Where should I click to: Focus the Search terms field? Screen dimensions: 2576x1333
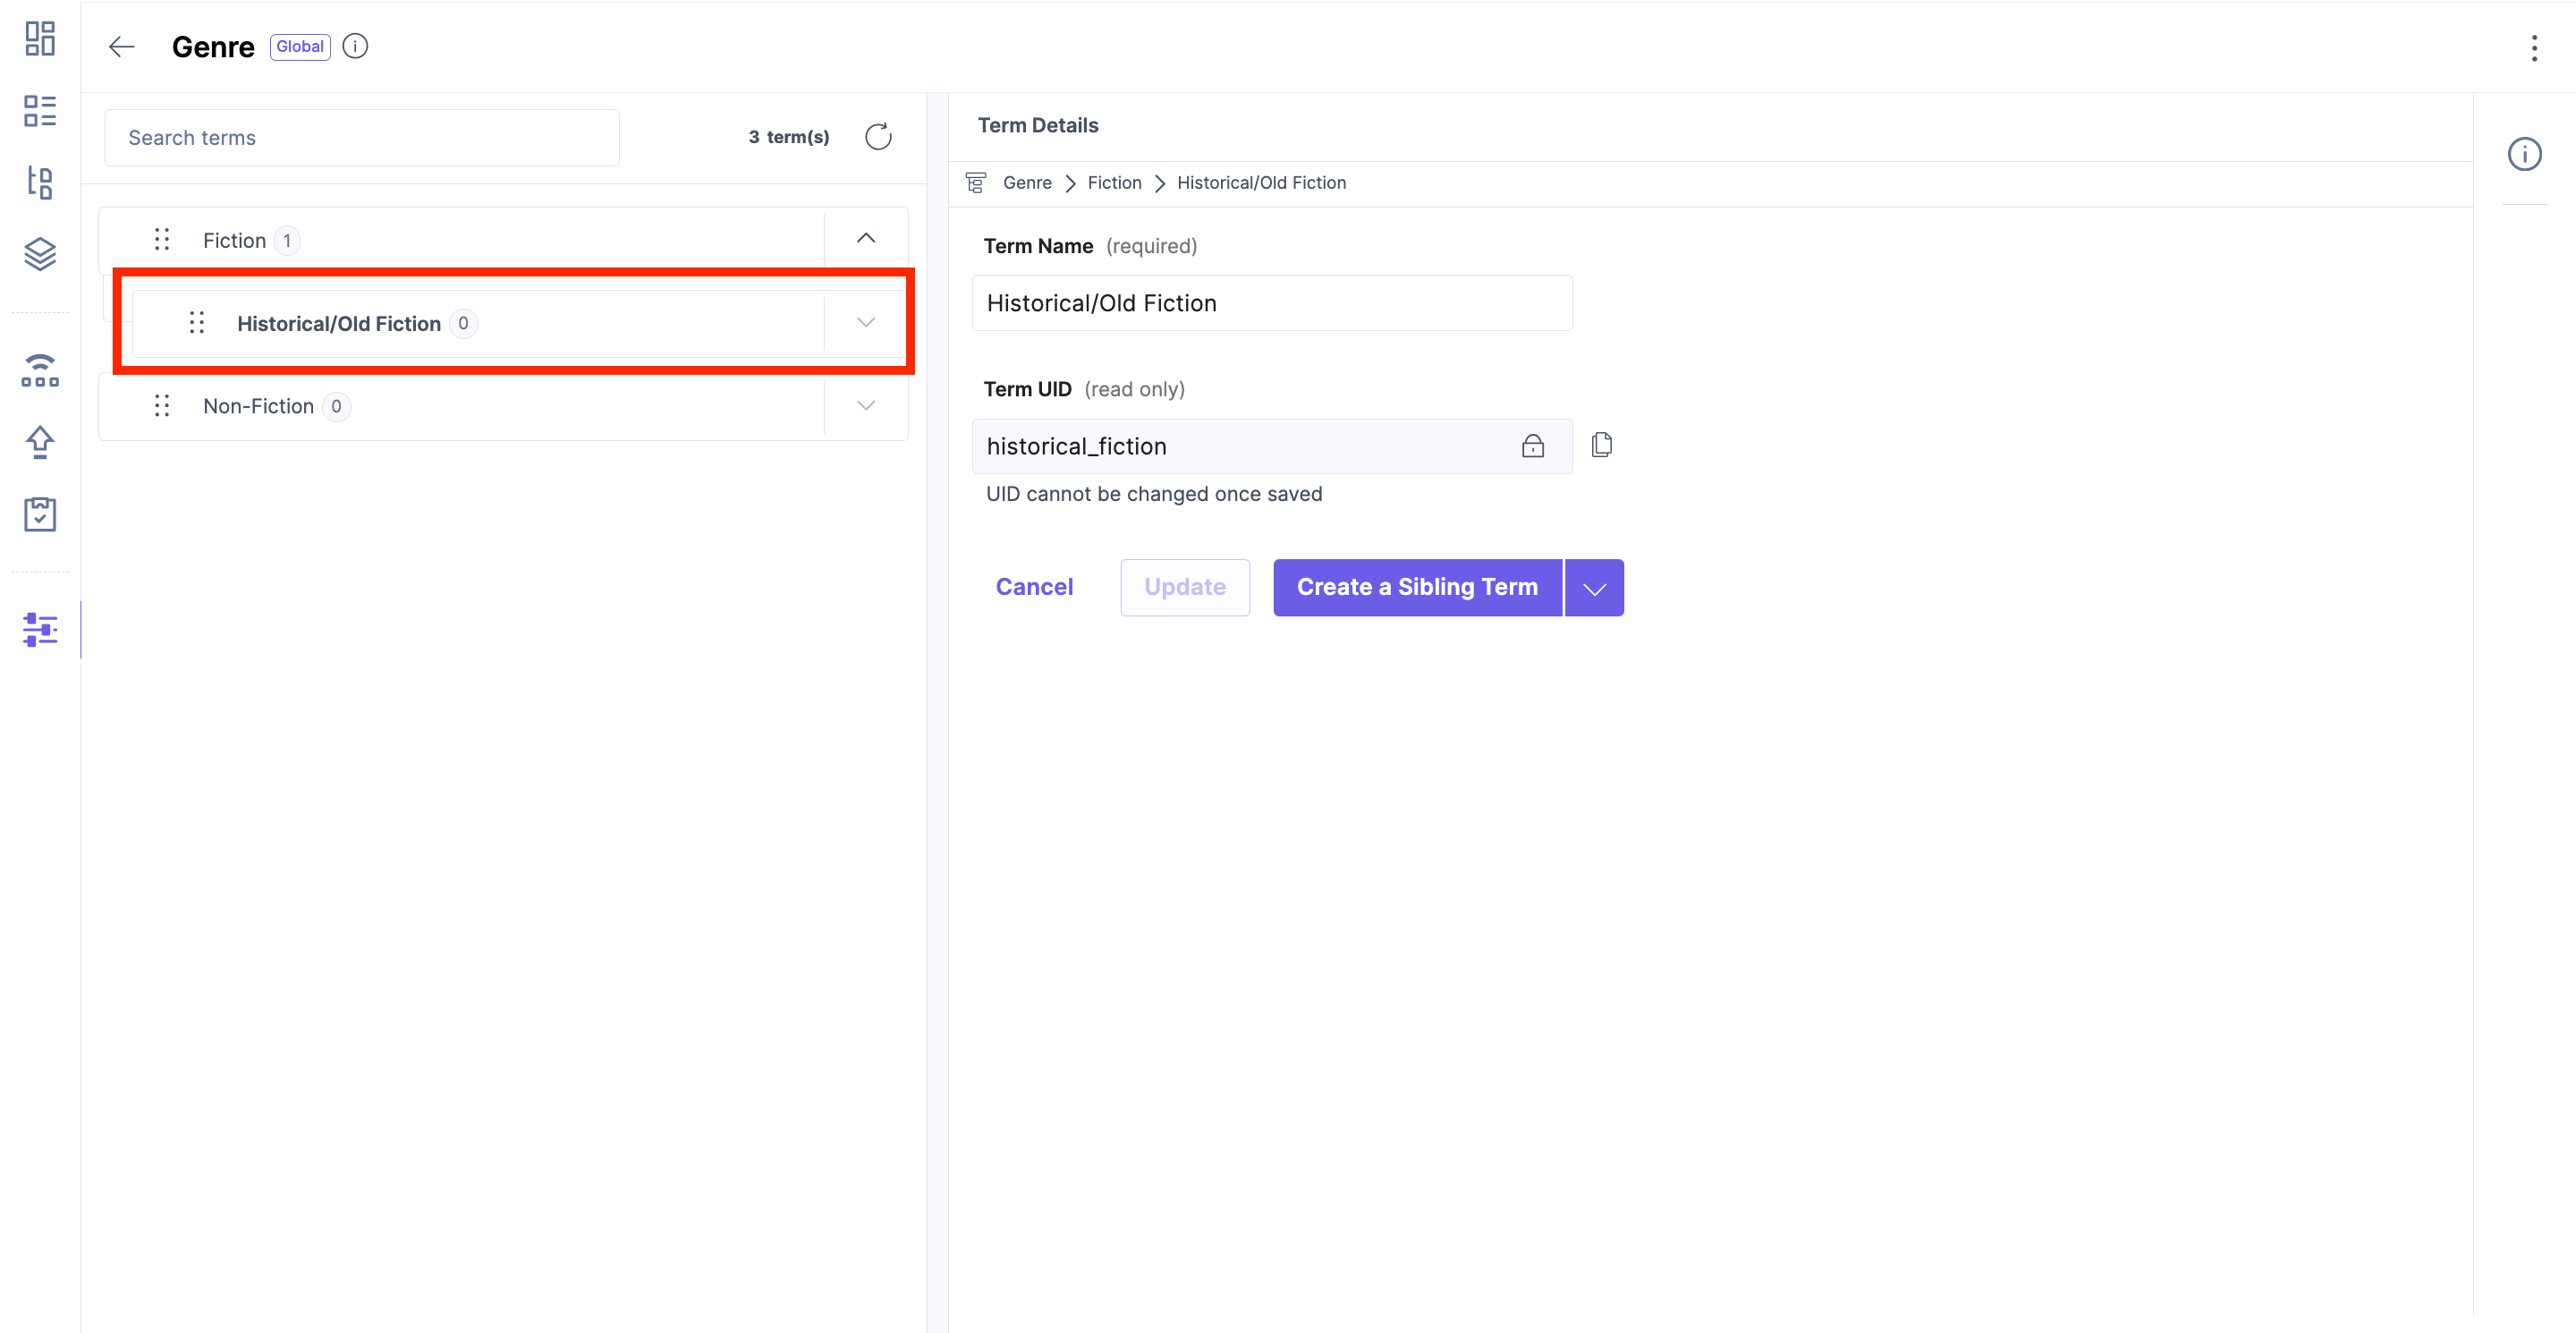362,138
